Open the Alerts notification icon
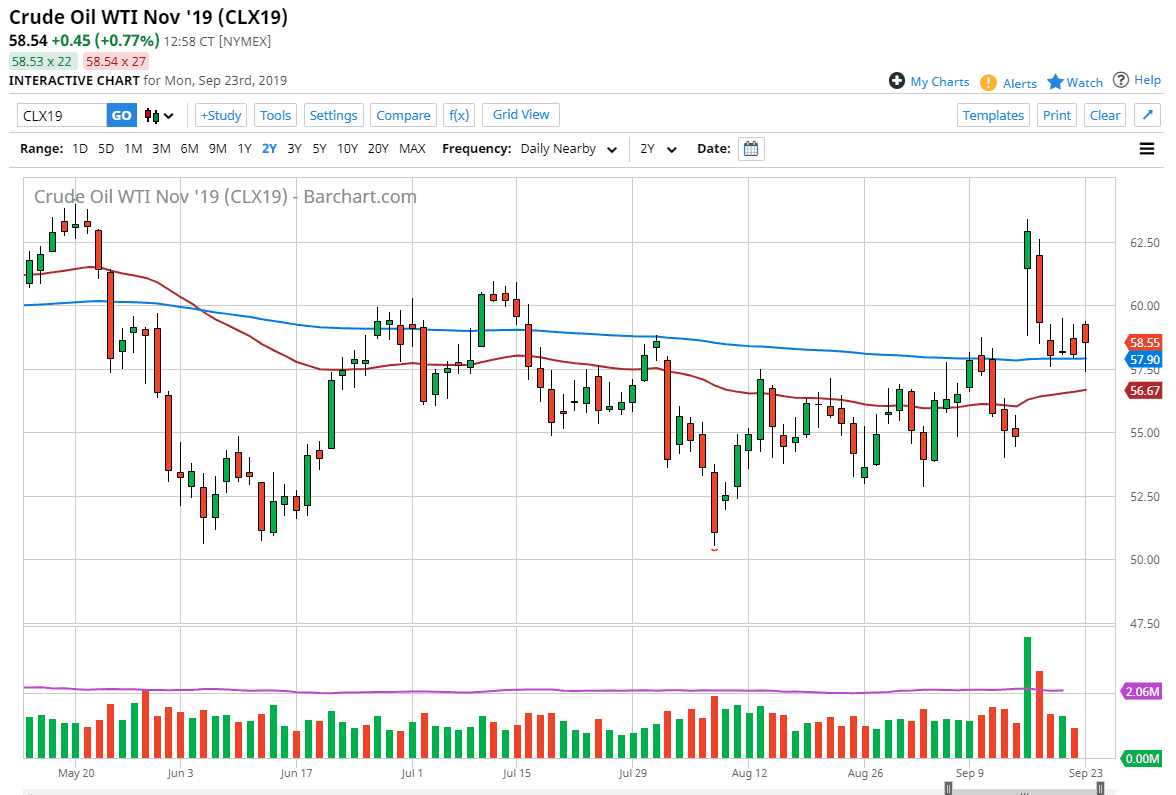 pyautogui.click(x=989, y=82)
